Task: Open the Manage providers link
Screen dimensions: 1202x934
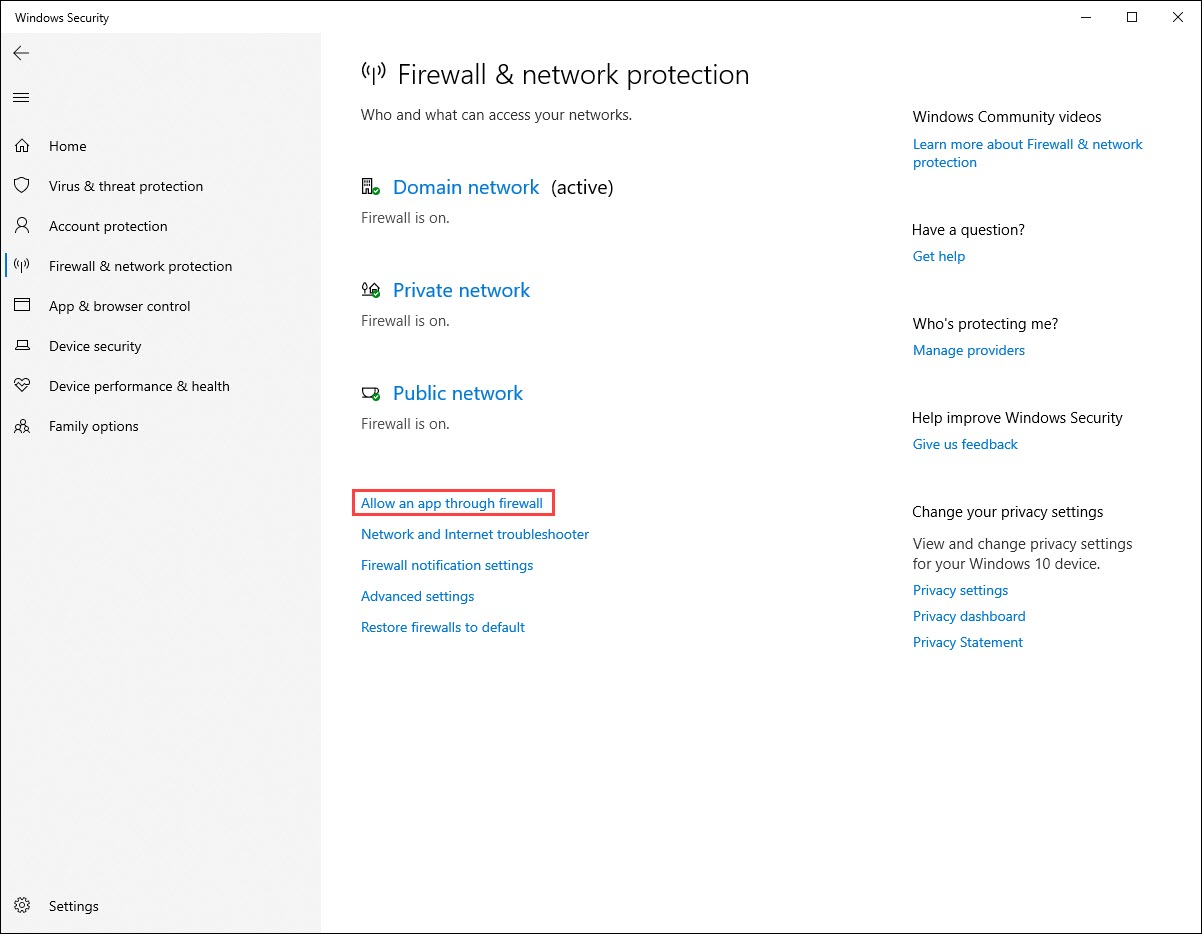Action: (969, 350)
